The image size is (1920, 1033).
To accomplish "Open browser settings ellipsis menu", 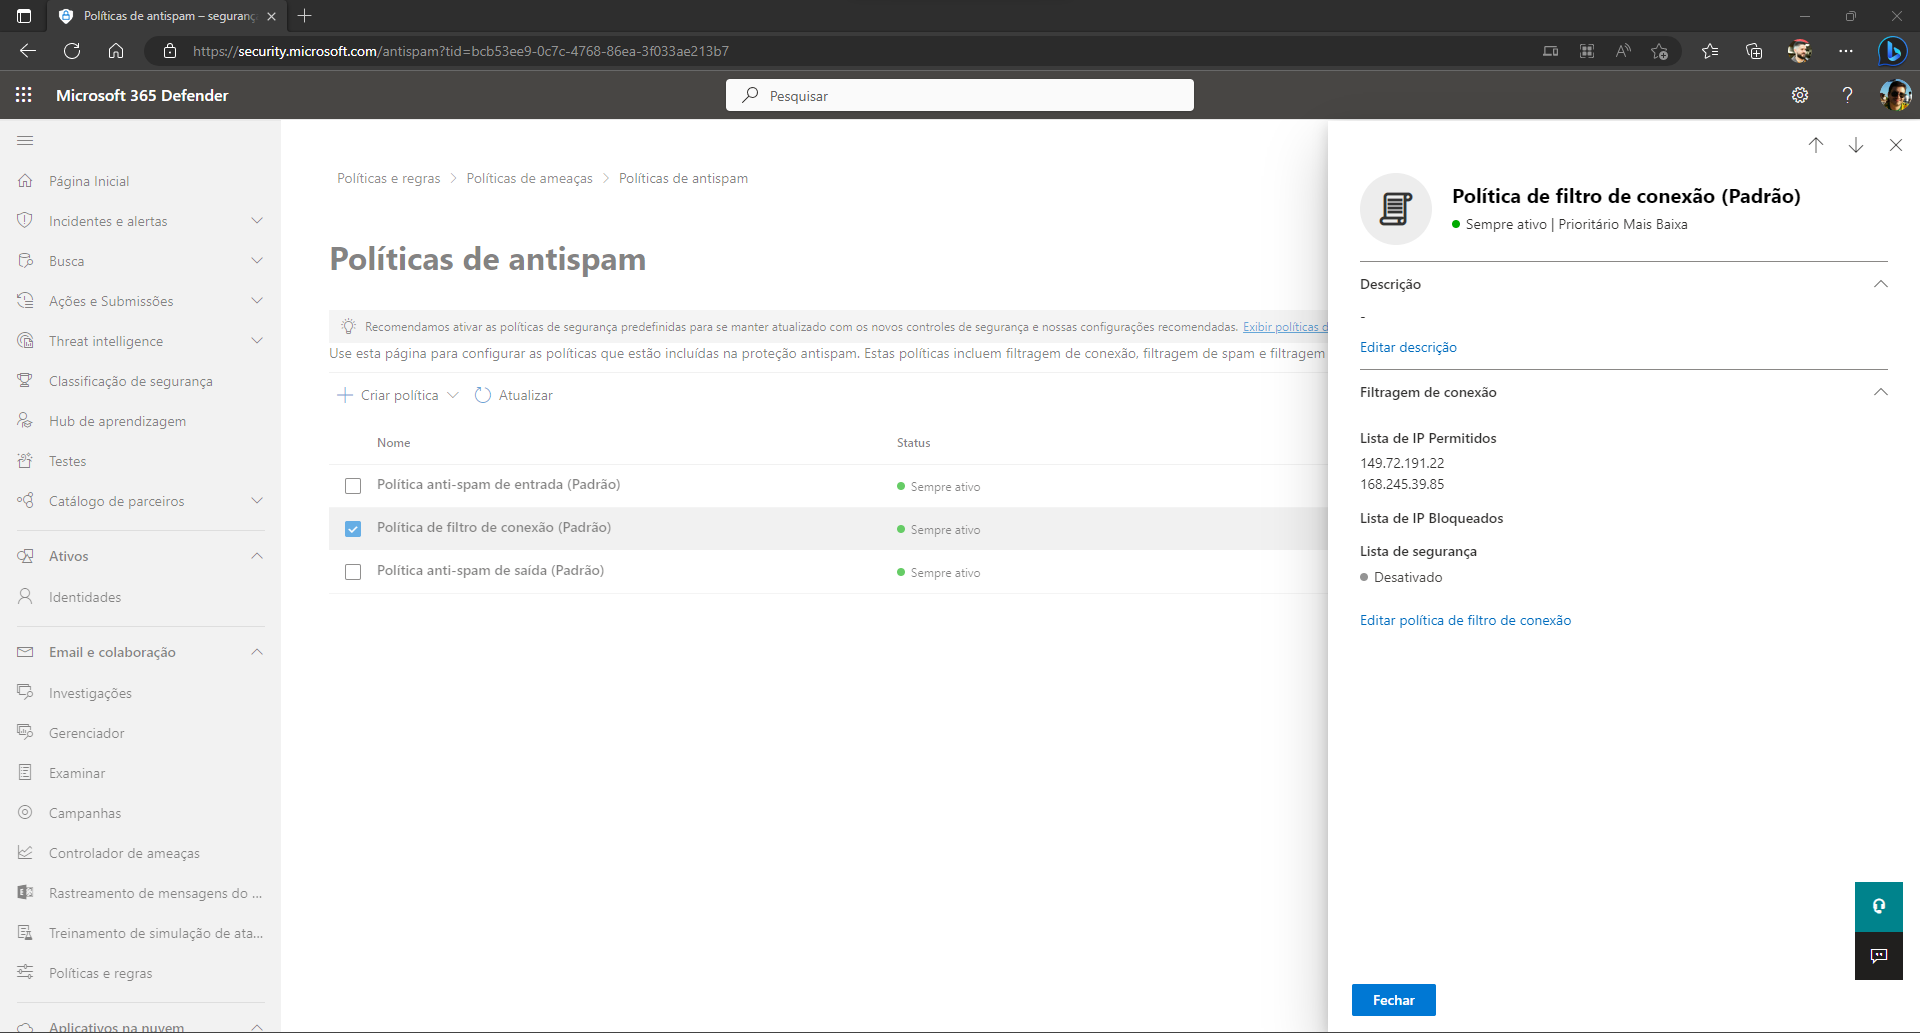I will tap(1846, 51).
